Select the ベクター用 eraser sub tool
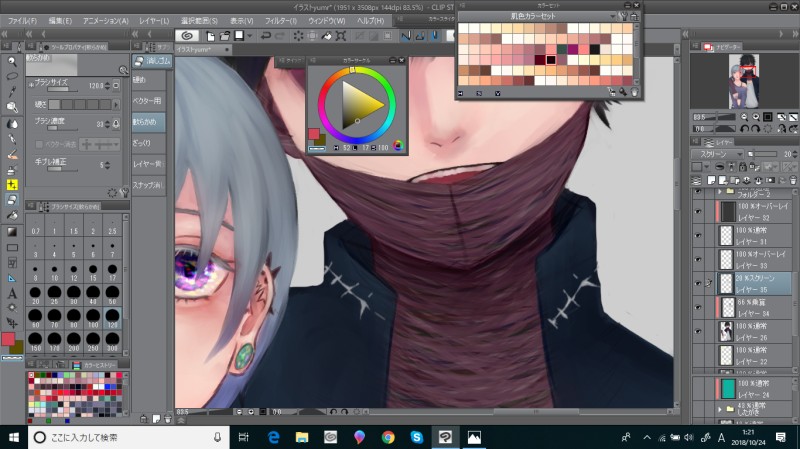The width and height of the screenshot is (800, 449). [149, 101]
